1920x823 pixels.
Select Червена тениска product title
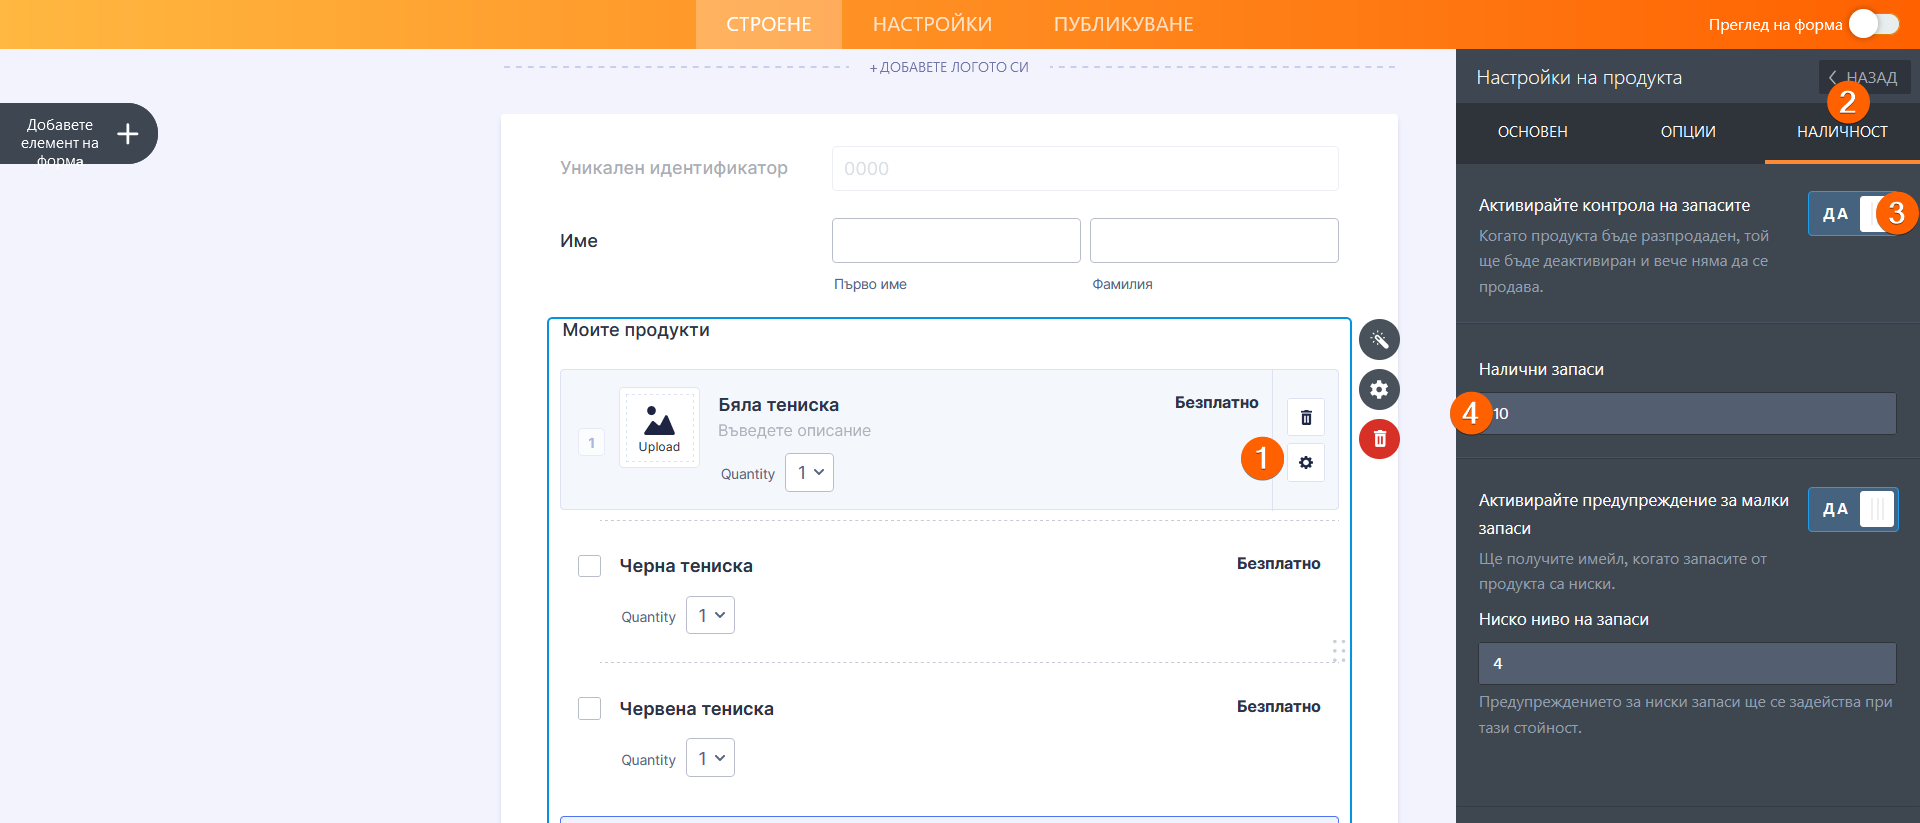696,709
